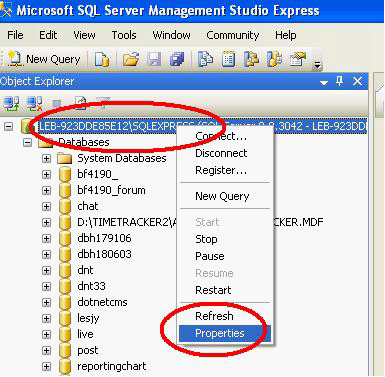Click the Properties Window toolbar icon
385x377 pixels.
pos(298,59)
